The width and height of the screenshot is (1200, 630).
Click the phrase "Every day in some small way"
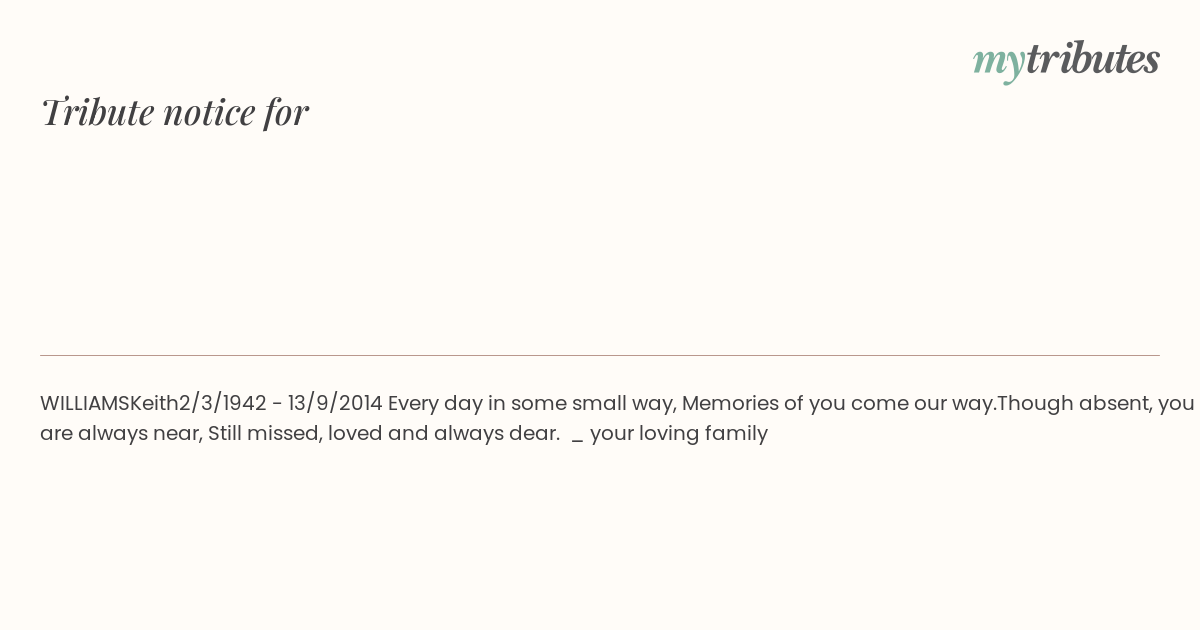532,404
